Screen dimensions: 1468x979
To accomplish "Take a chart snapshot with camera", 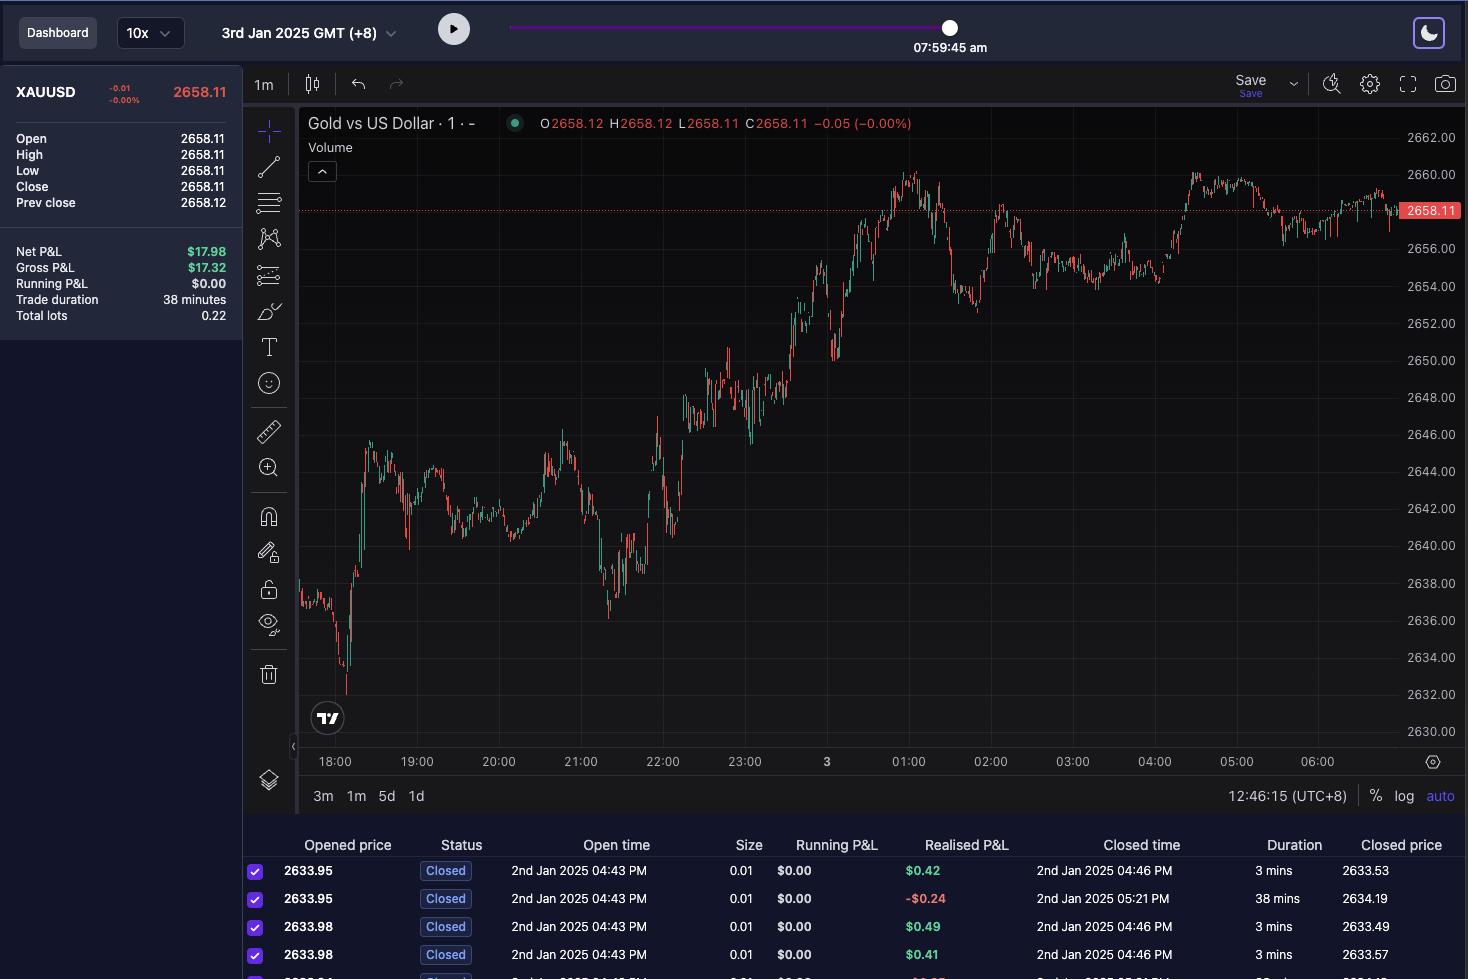I will tap(1445, 84).
